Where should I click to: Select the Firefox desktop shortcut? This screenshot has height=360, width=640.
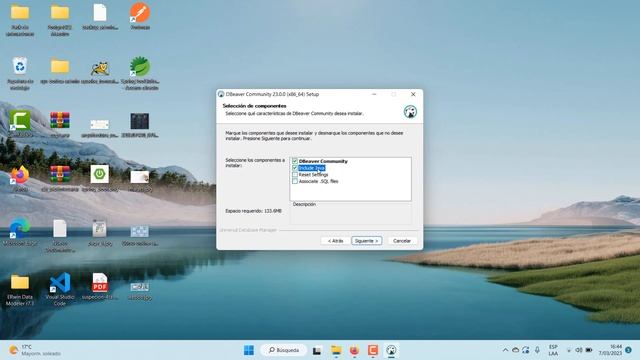pos(20,178)
